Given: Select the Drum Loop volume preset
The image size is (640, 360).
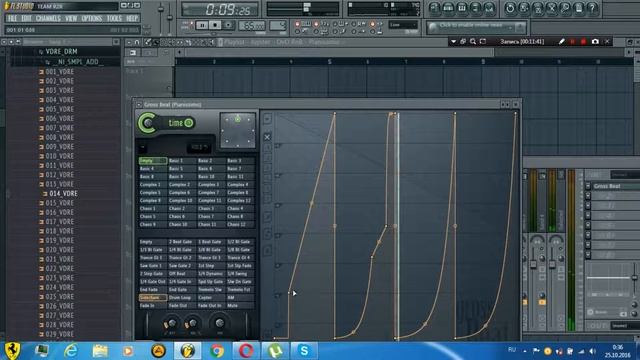Looking at the screenshot, I should [x=182, y=298].
